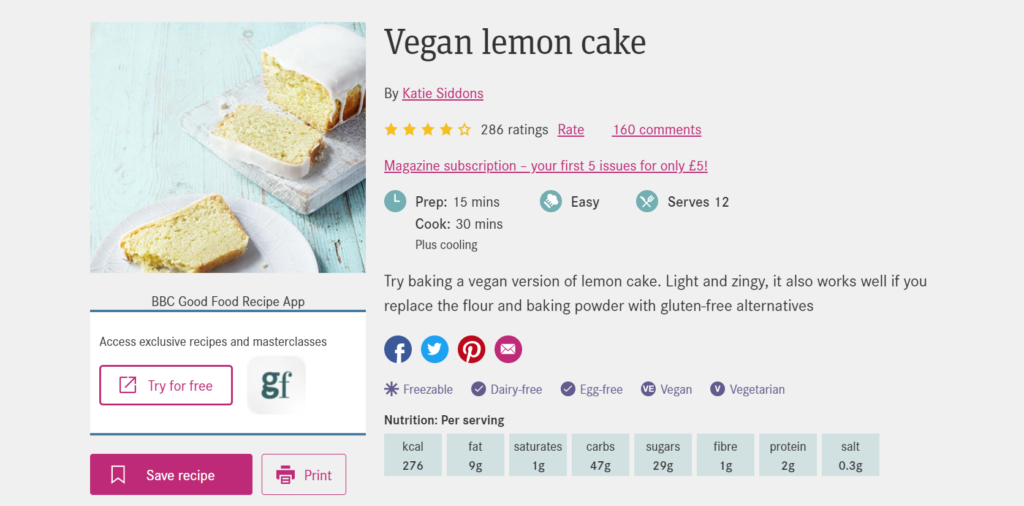Share recipe by email icon
The height and width of the screenshot is (506, 1024).
tap(508, 350)
